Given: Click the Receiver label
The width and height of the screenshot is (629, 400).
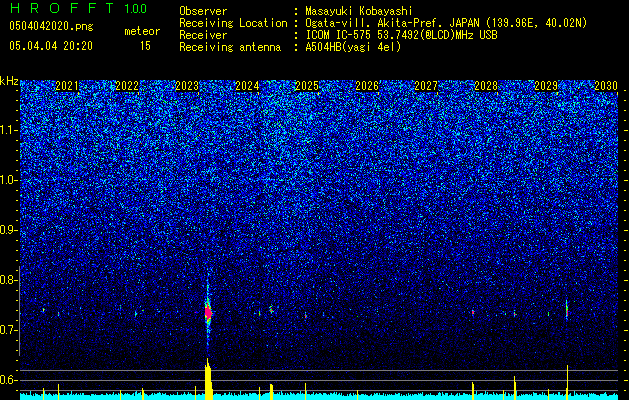Looking at the screenshot, I should tap(203, 35).
